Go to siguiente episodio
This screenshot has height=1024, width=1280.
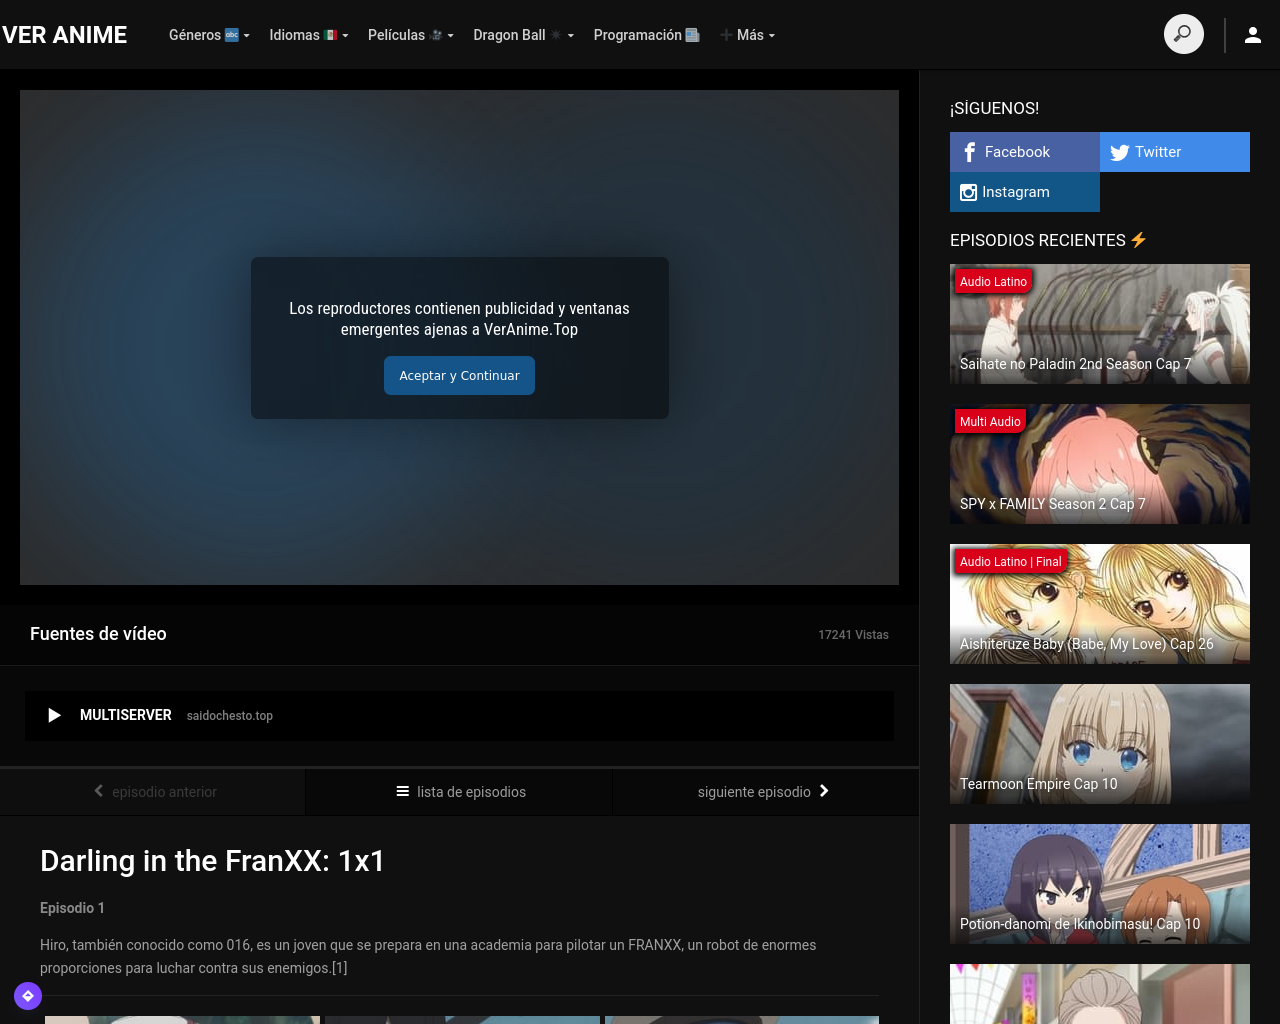point(765,792)
